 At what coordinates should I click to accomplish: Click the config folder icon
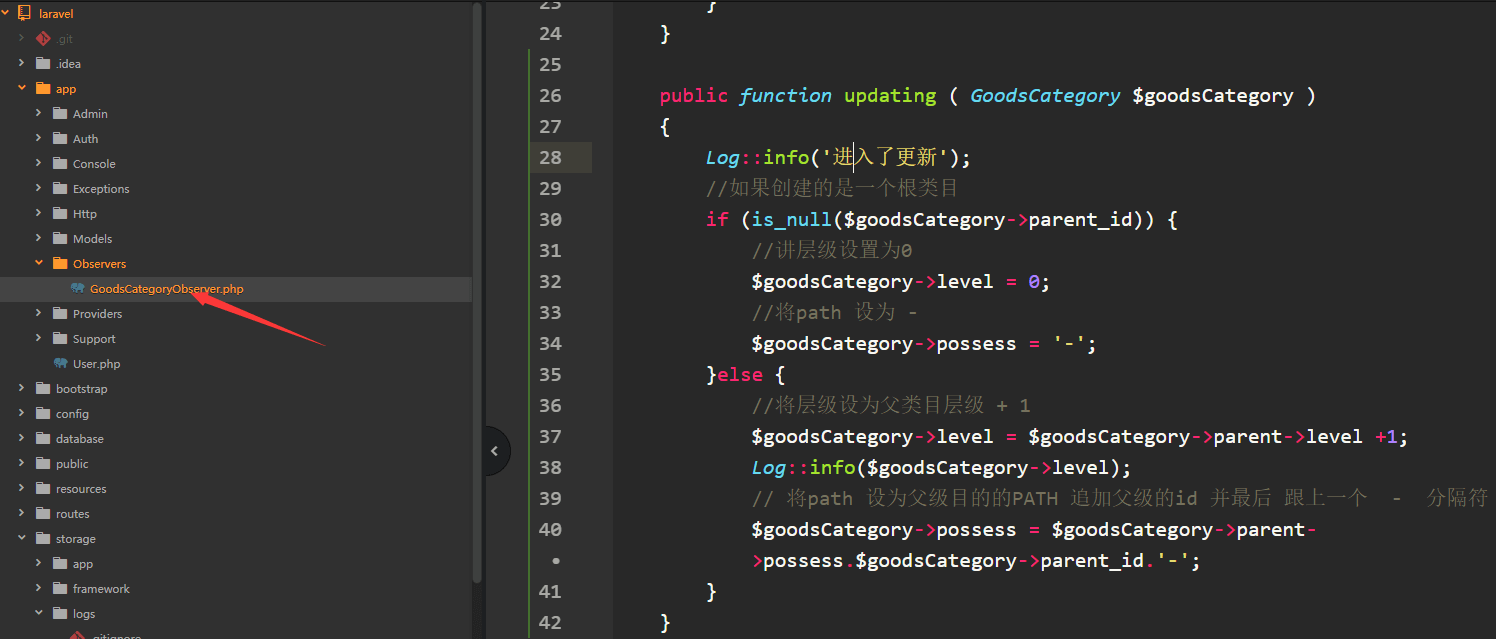pyautogui.click(x=42, y=413)
